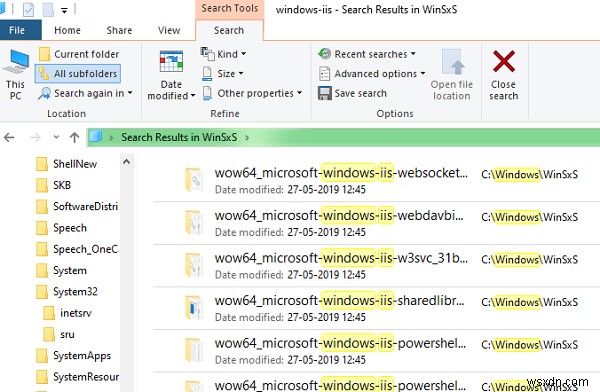Click folder icon of sharedlibr result
The image size is (600, 392).
pos(194,308)
